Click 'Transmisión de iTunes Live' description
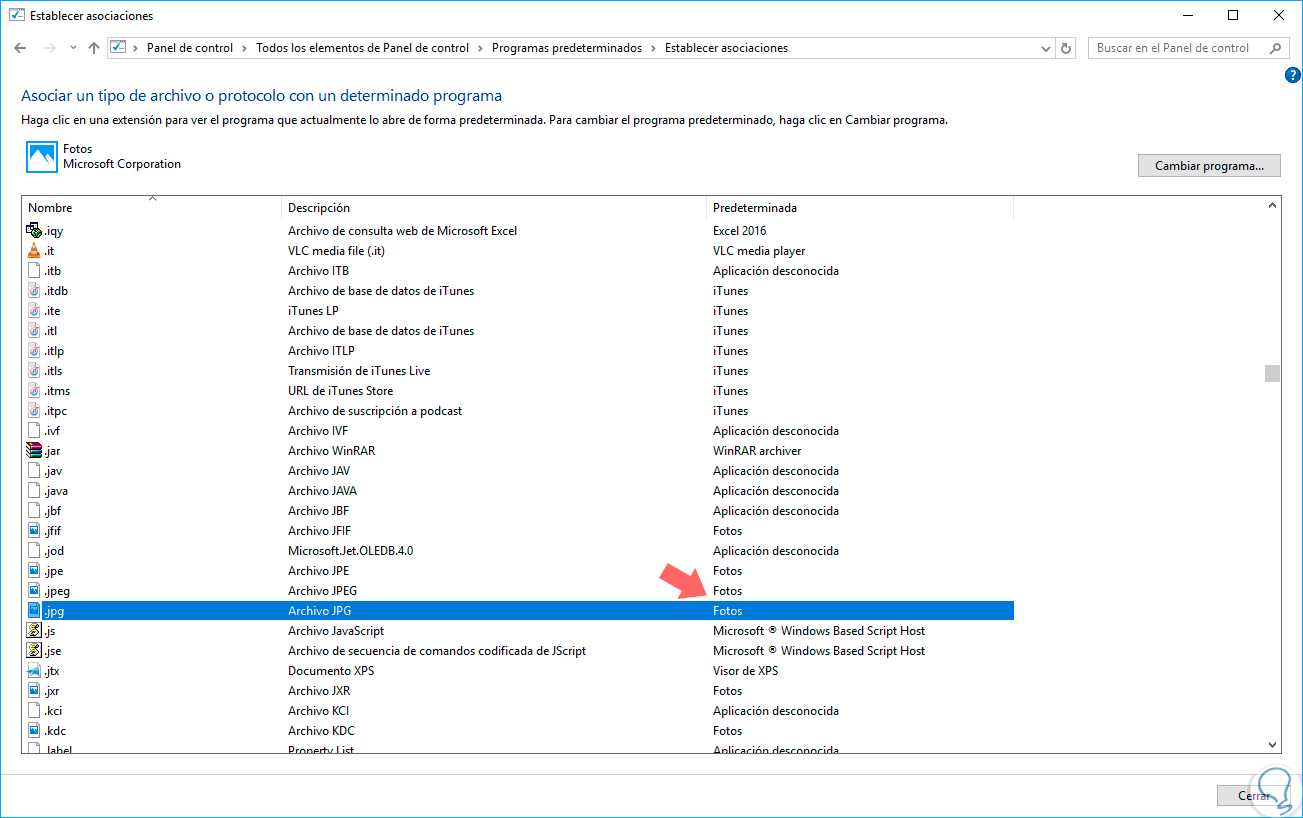The height and width of the screenshot is (818, 1303). pos(359,370)
